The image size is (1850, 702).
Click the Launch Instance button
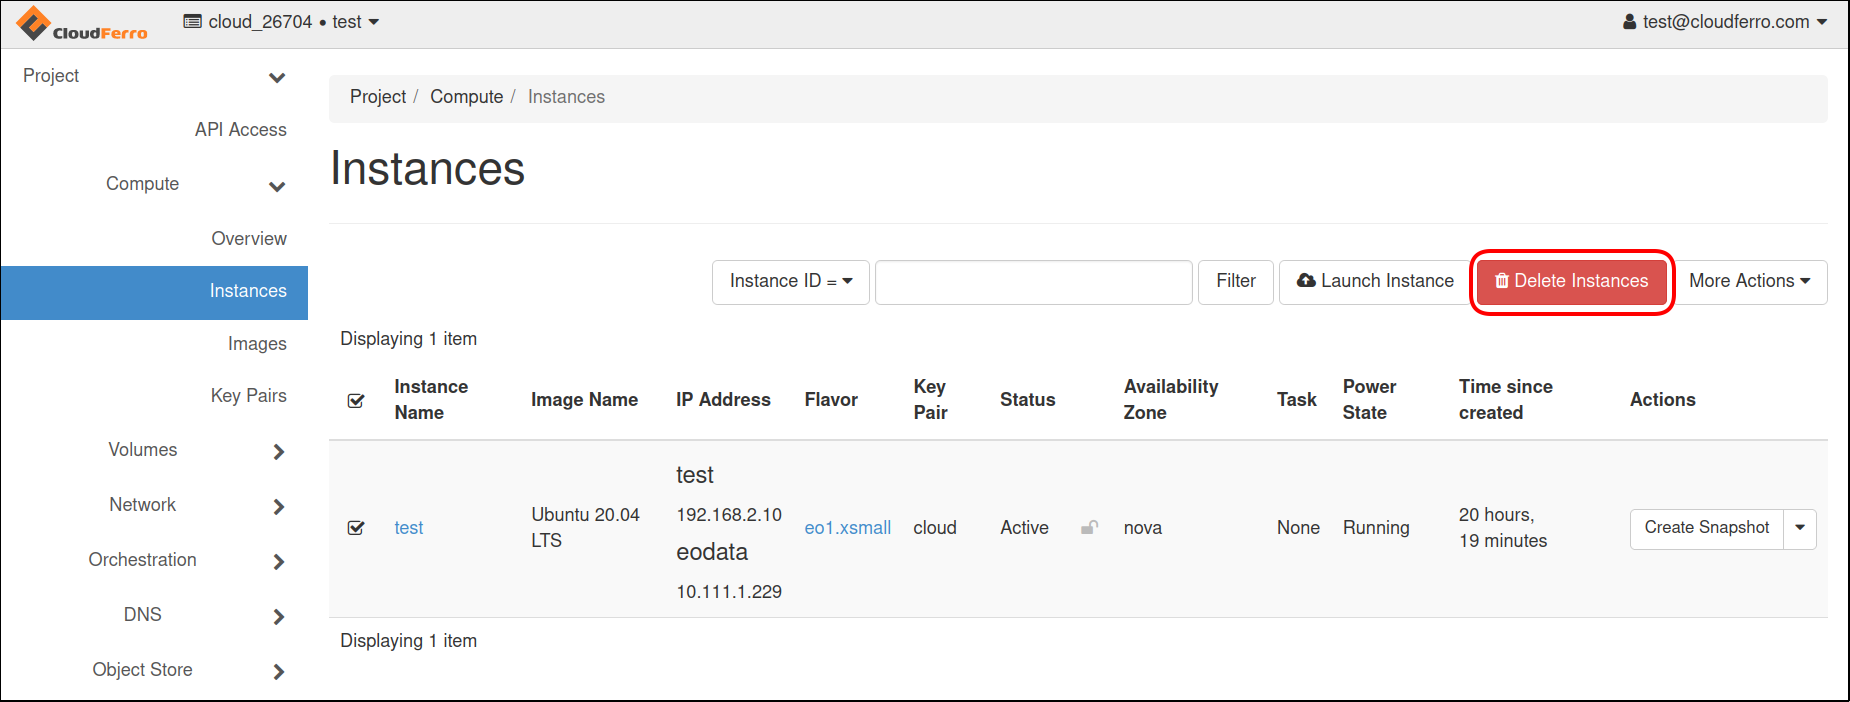coord(1375,282)
